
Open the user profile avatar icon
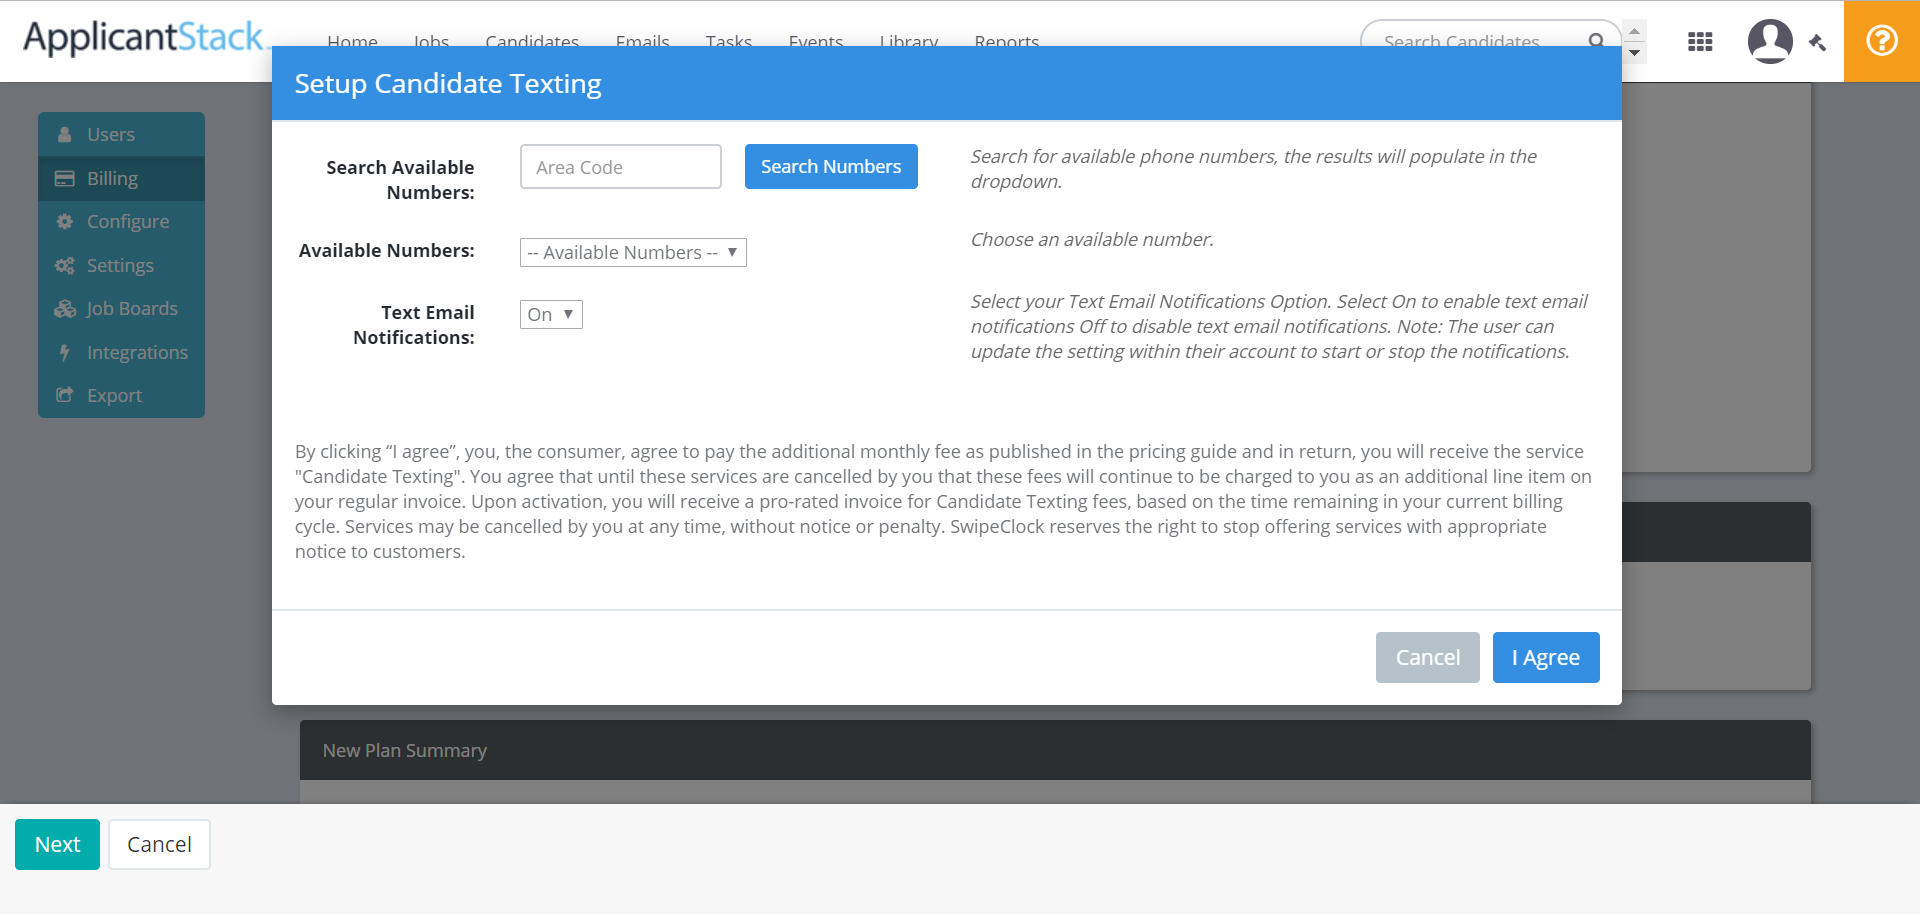click(1769, 41)
